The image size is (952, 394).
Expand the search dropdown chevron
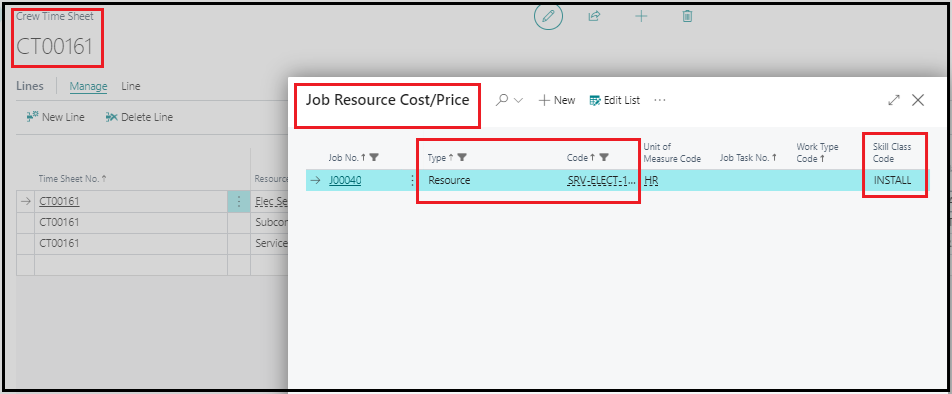pos(518,101)
